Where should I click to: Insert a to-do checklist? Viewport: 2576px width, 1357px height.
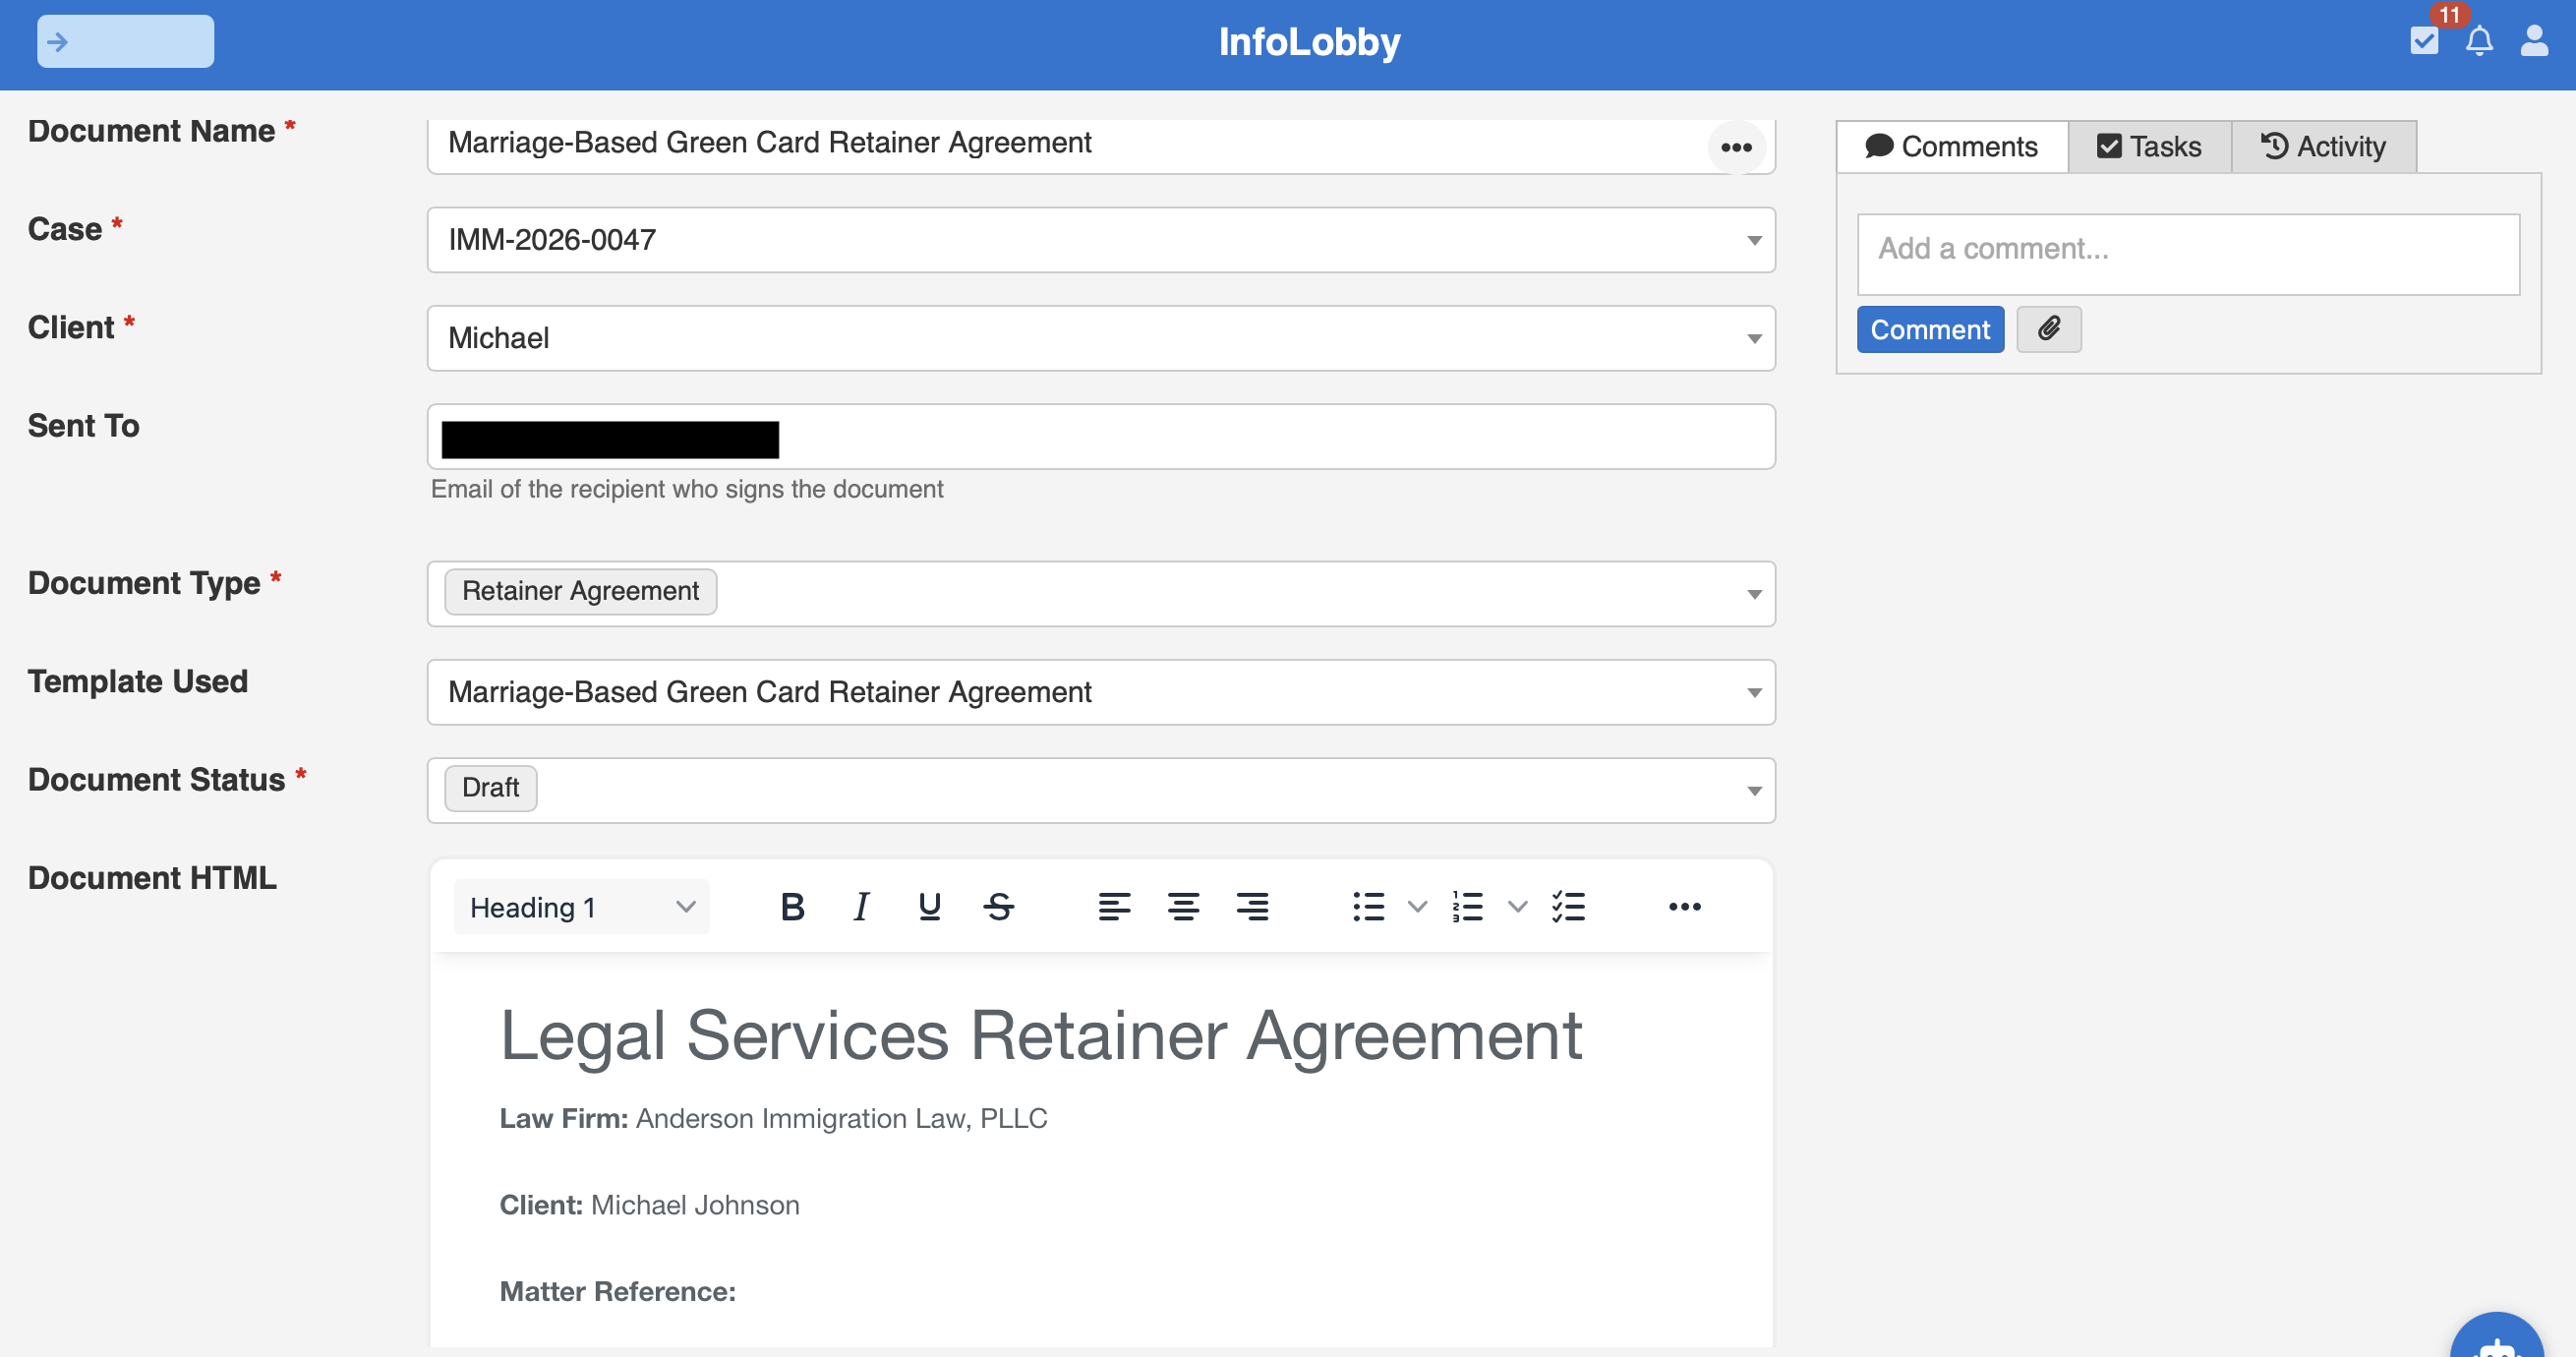pyautogui.click(x=1568, y=906)
